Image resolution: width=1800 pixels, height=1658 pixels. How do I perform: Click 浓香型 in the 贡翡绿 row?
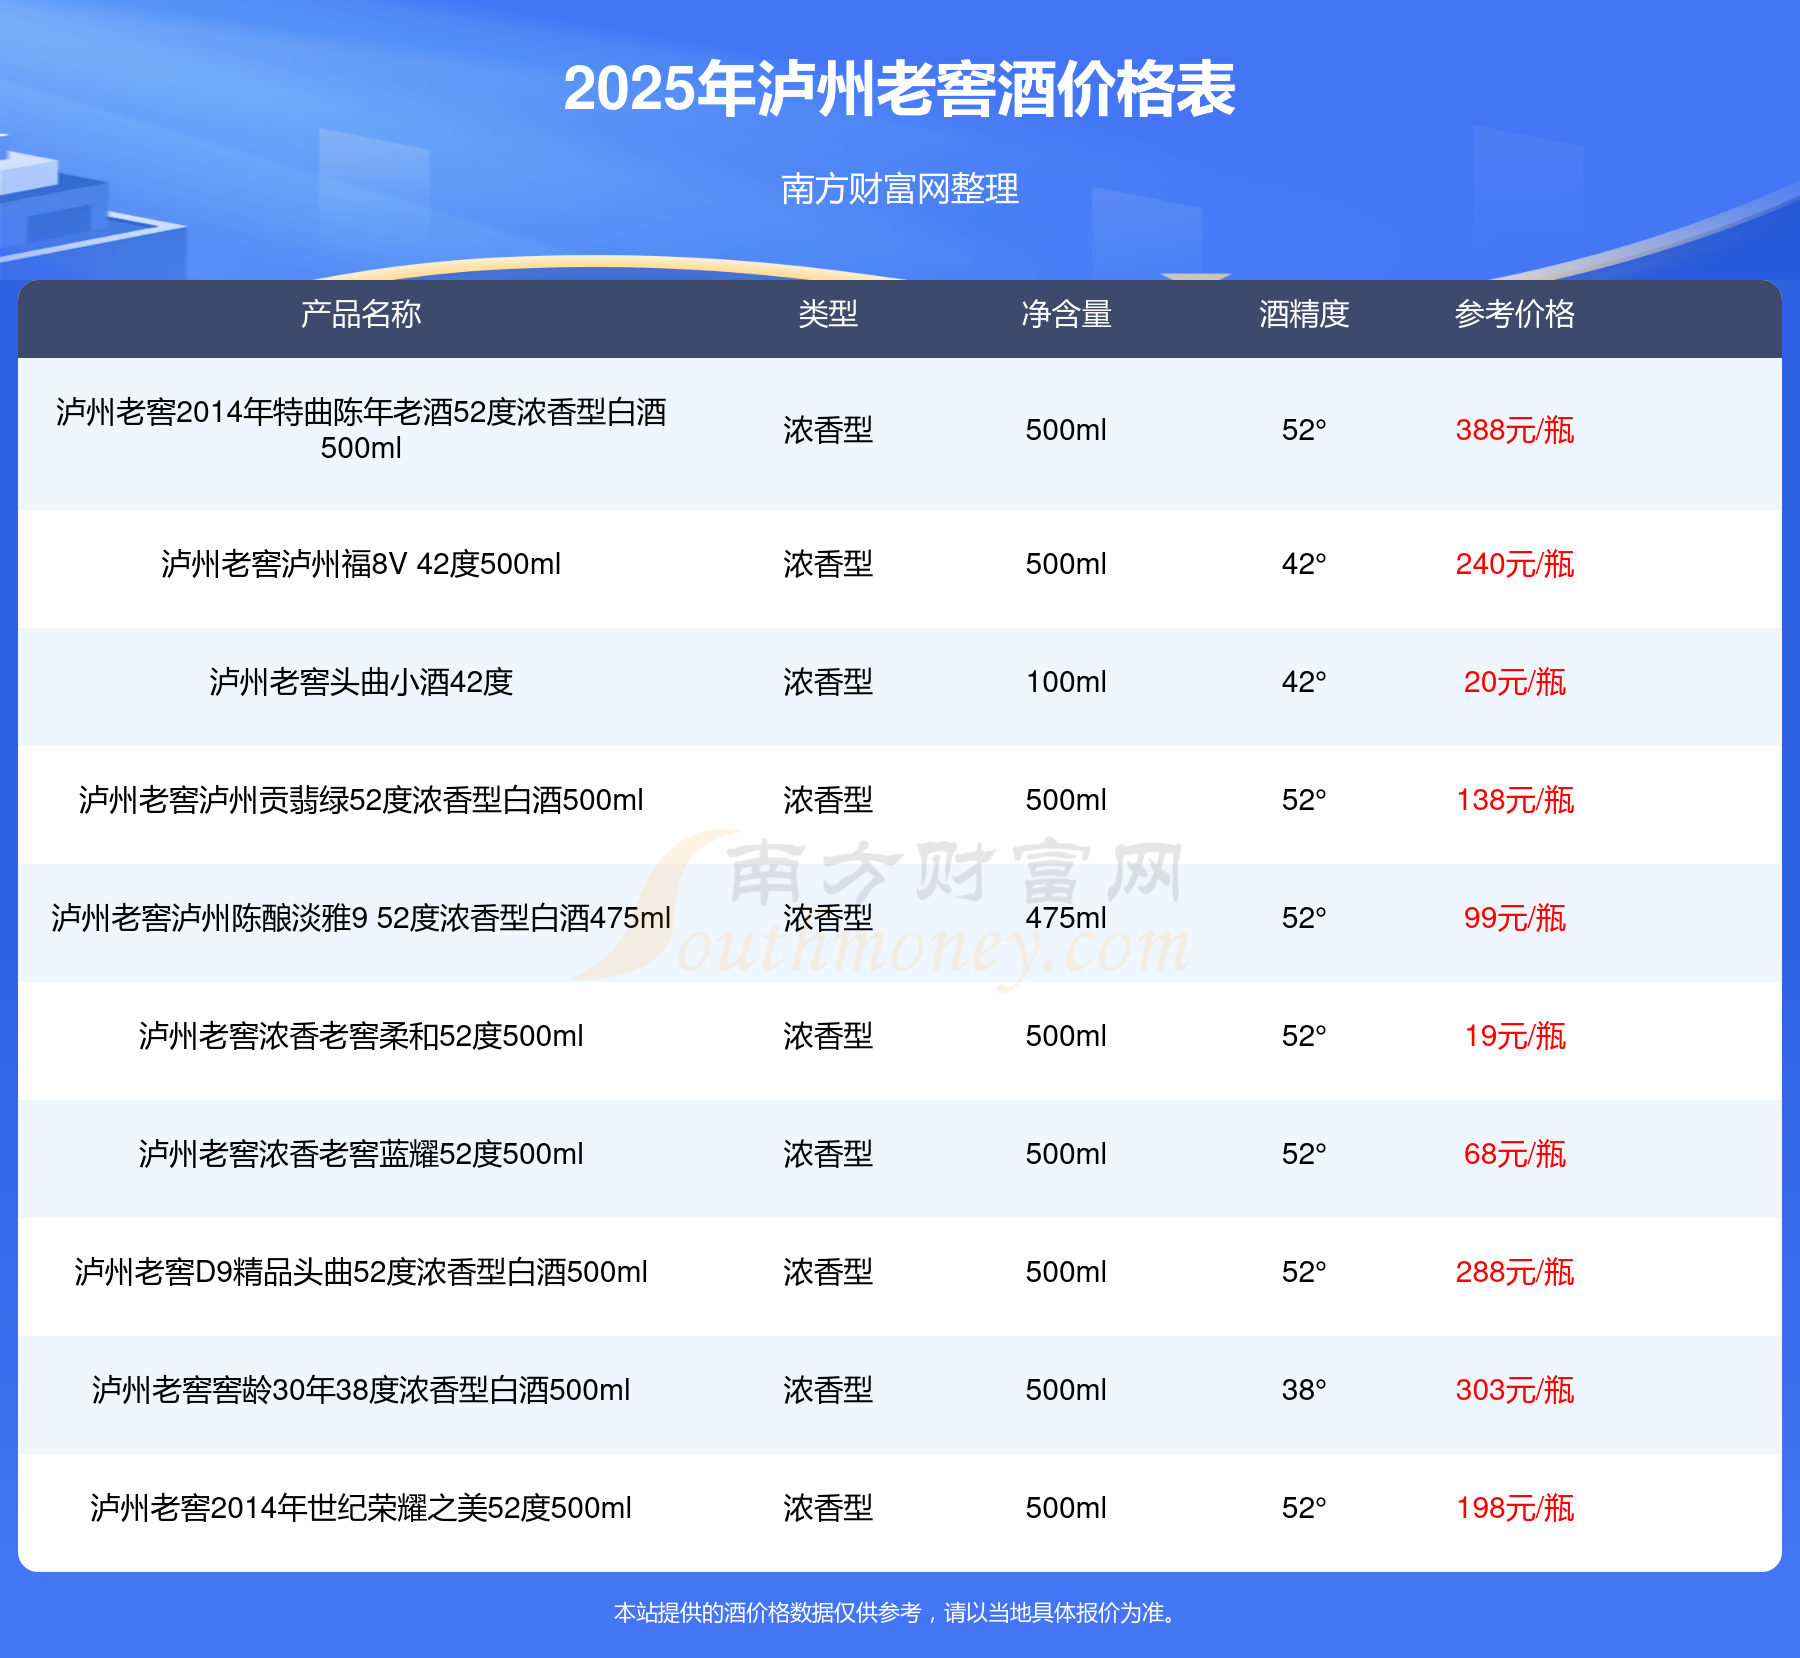828,800
